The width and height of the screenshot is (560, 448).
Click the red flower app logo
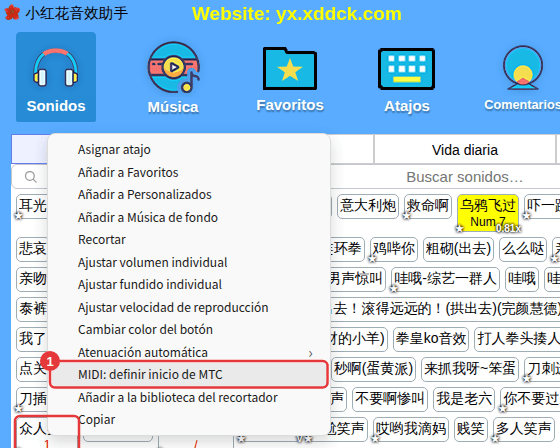coord(12,13)
